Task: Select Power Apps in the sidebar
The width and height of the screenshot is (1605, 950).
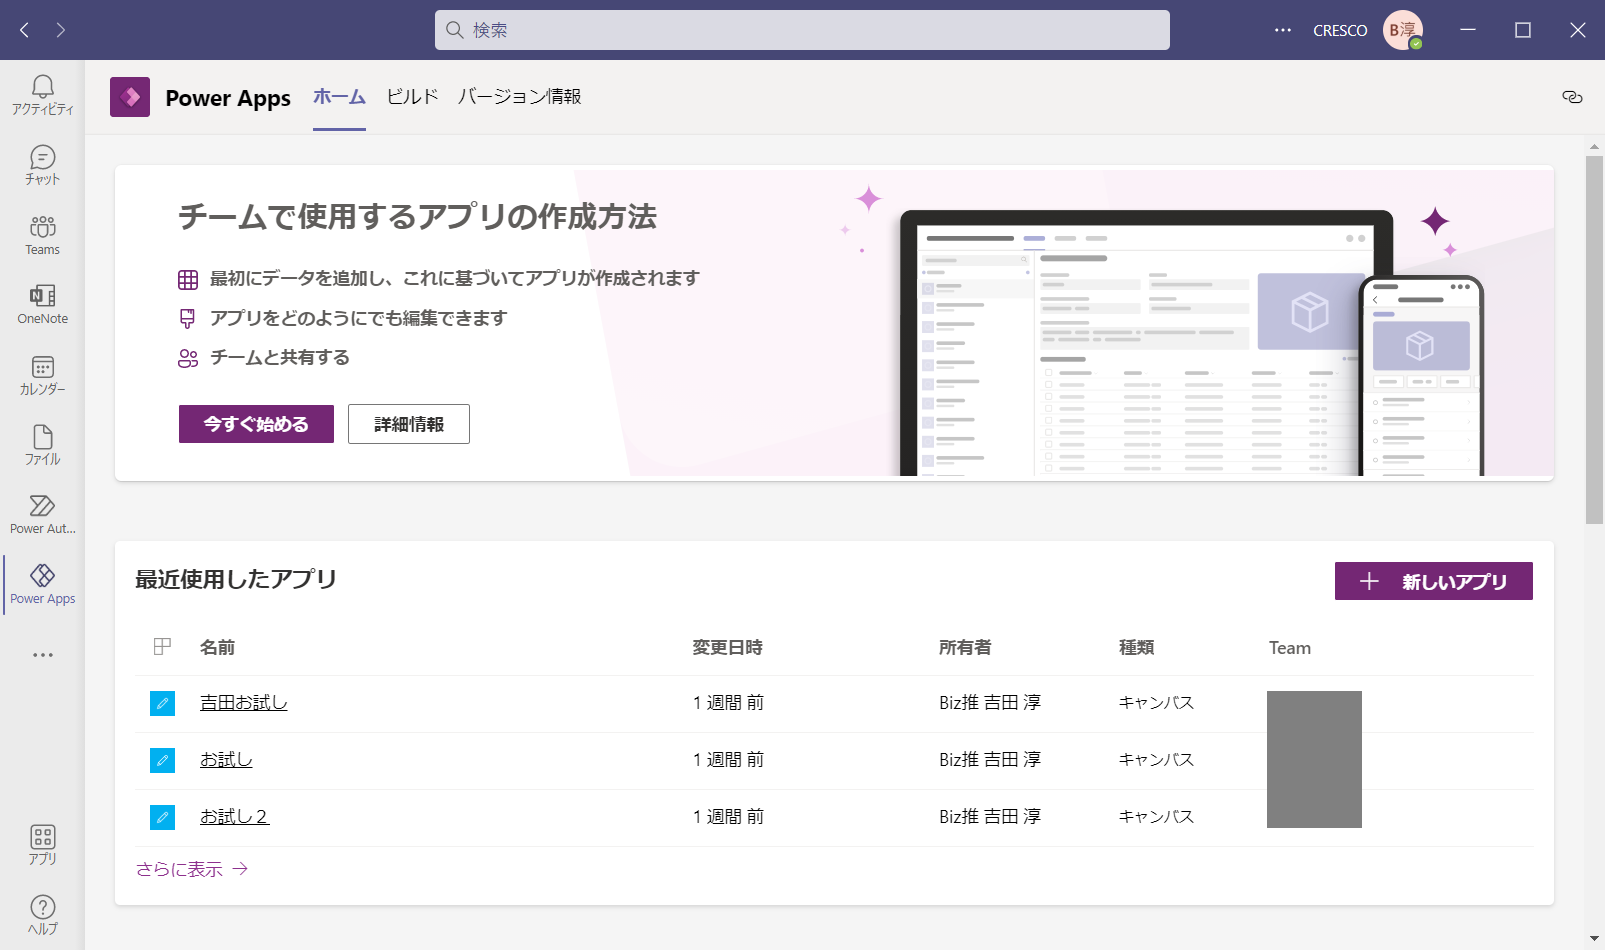Action: click(x=42, y=585)
